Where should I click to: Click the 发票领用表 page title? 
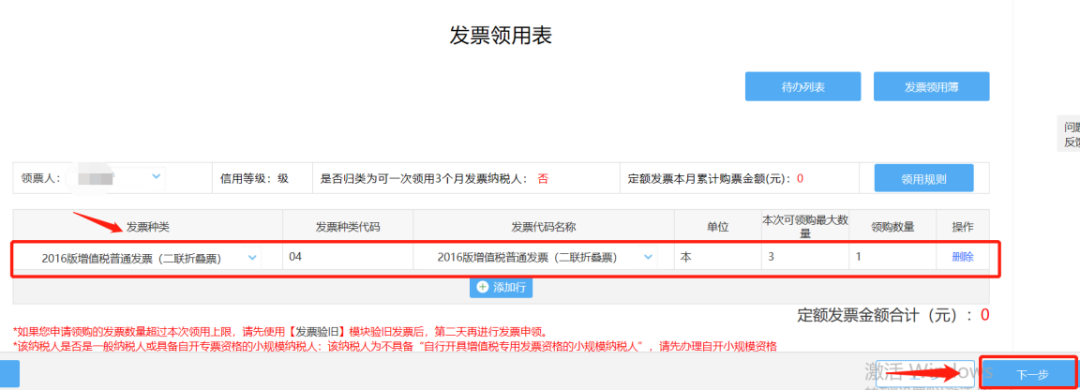(x=501, y=35)
